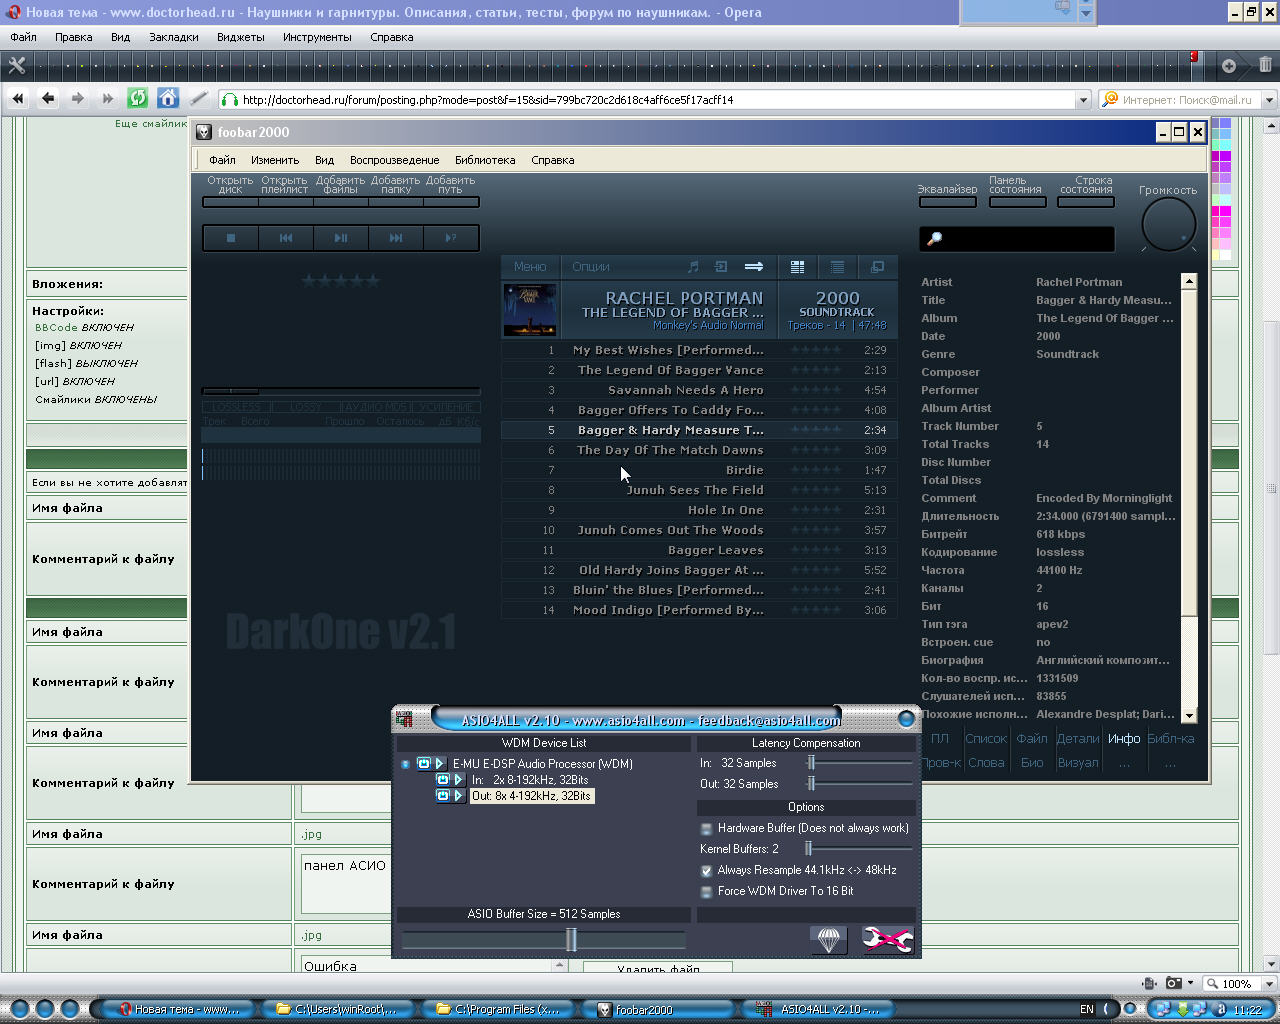Screen dimensions: 1280x1024
Task: Toggle the Панель состояния button
Action: [x=1017, y=201]
